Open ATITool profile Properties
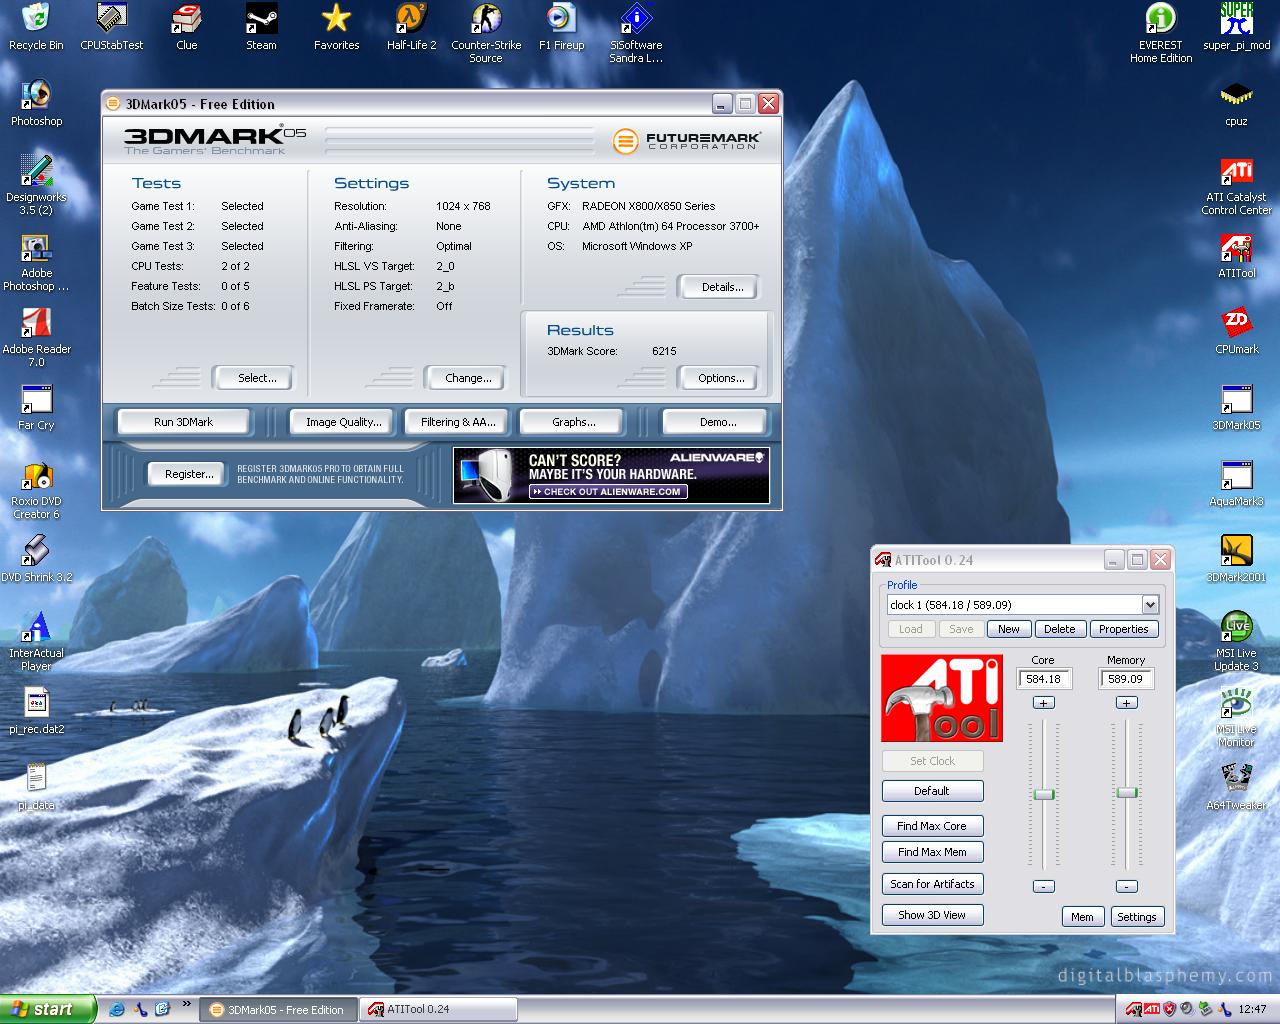 1123,629
